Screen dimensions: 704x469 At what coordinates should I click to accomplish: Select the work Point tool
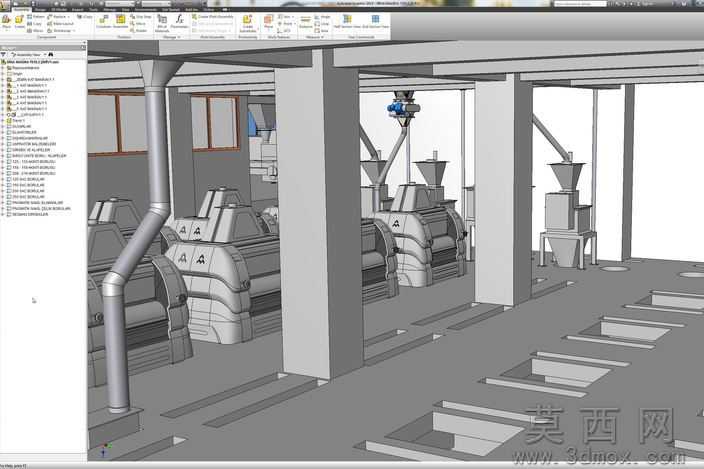click(287, 24)
